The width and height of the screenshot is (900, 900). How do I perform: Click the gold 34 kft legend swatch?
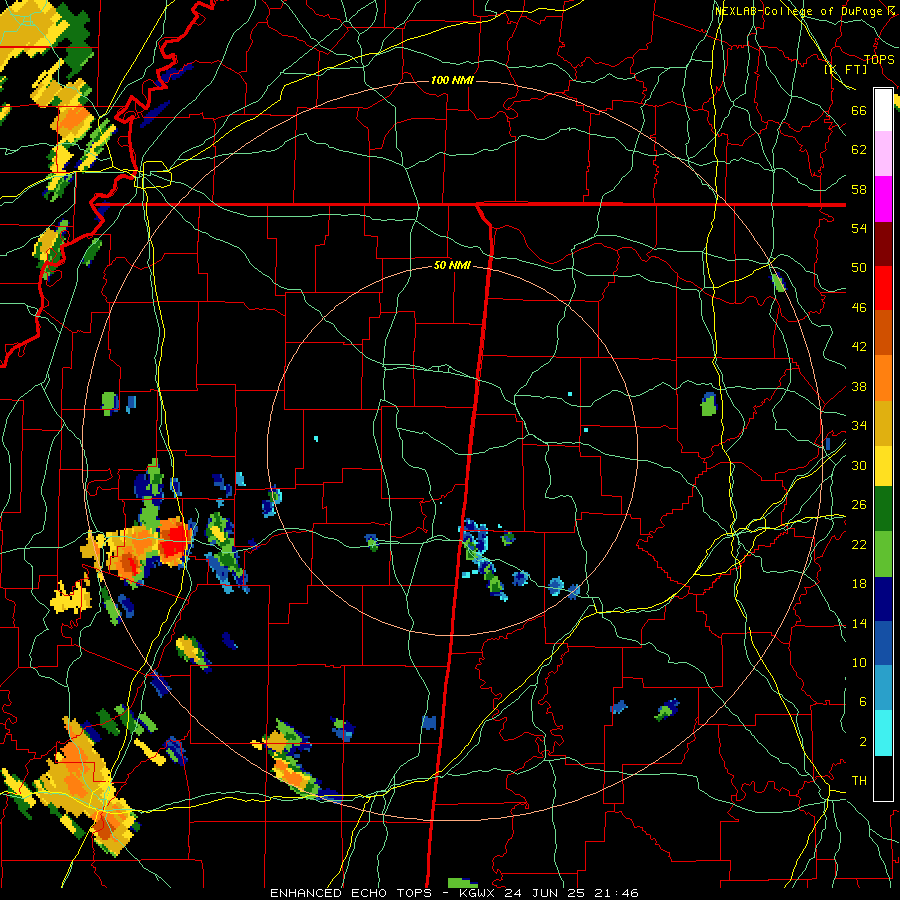(883, 423)
